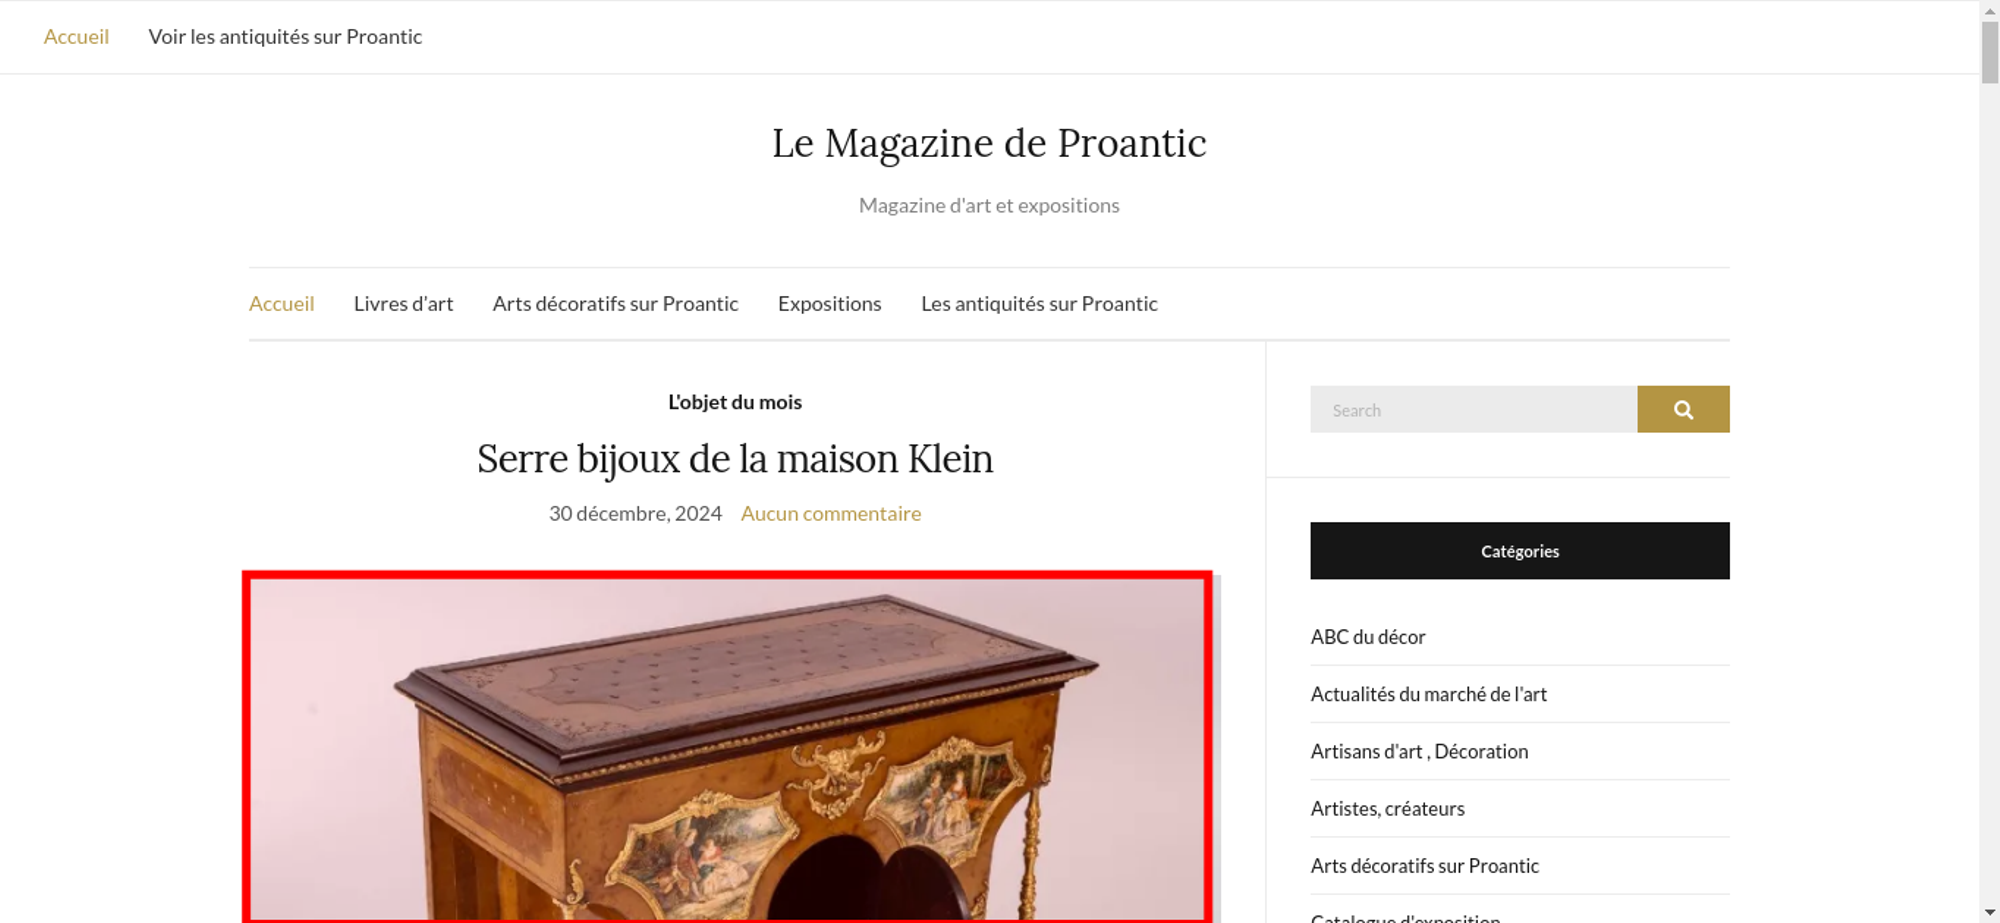The height and width of the screenshot is (923, 2000).
Task: Click the Le Magazine de Proantic title
Action: click(989, 143)
